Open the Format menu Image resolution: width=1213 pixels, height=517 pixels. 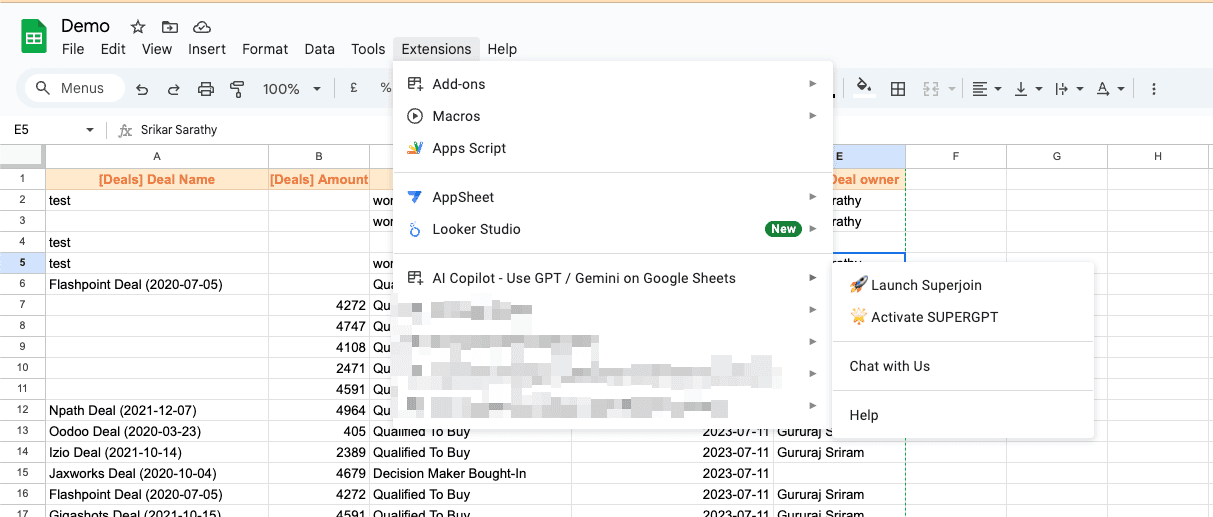coord(265,49)
